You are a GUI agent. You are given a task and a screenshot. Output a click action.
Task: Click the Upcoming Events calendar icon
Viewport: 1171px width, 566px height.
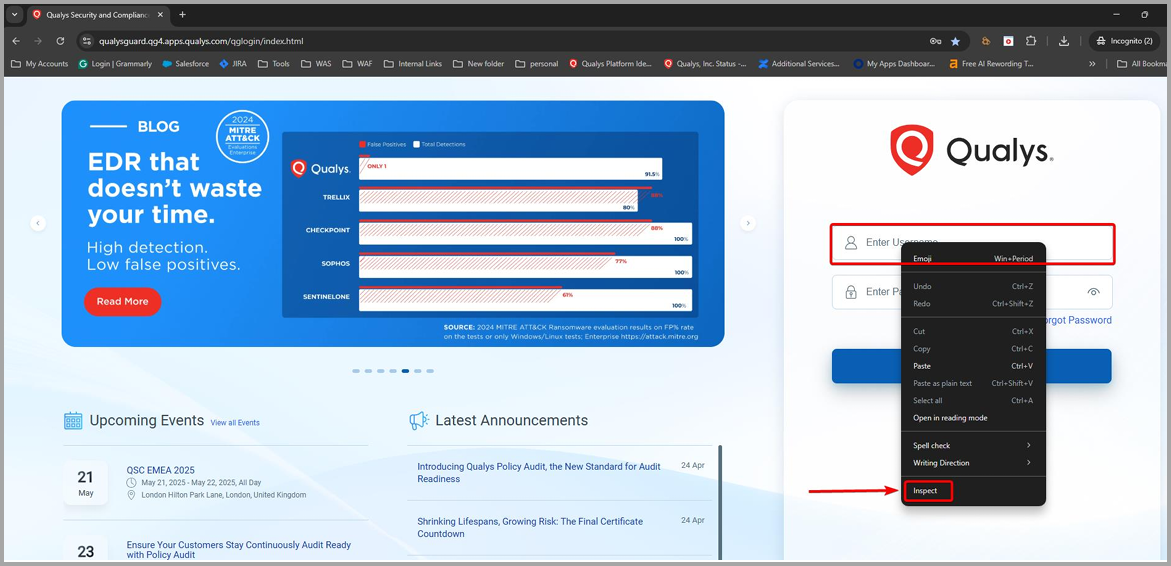(73, 420)
